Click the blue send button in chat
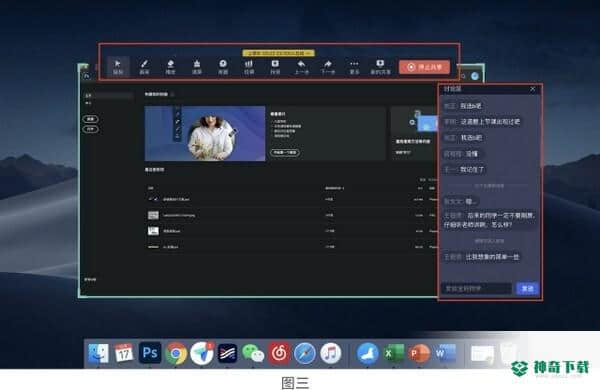The width and height of the screenshot is (600, 390). click(x=527, y=288)
